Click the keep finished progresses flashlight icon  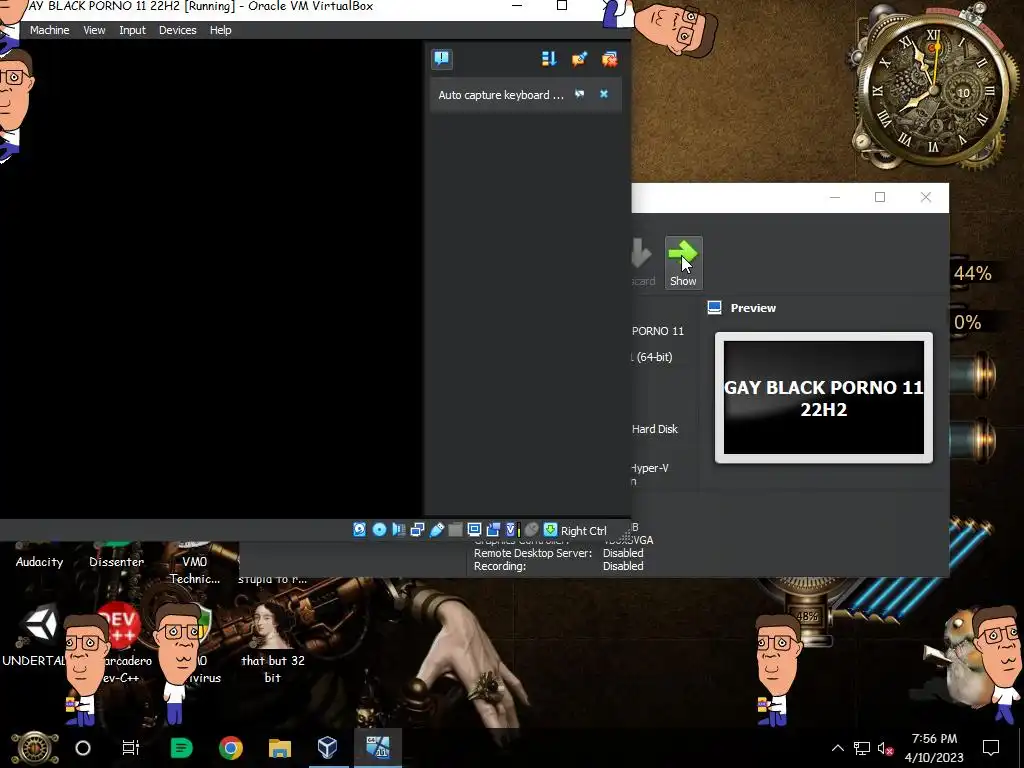click(x=579, y=59)
